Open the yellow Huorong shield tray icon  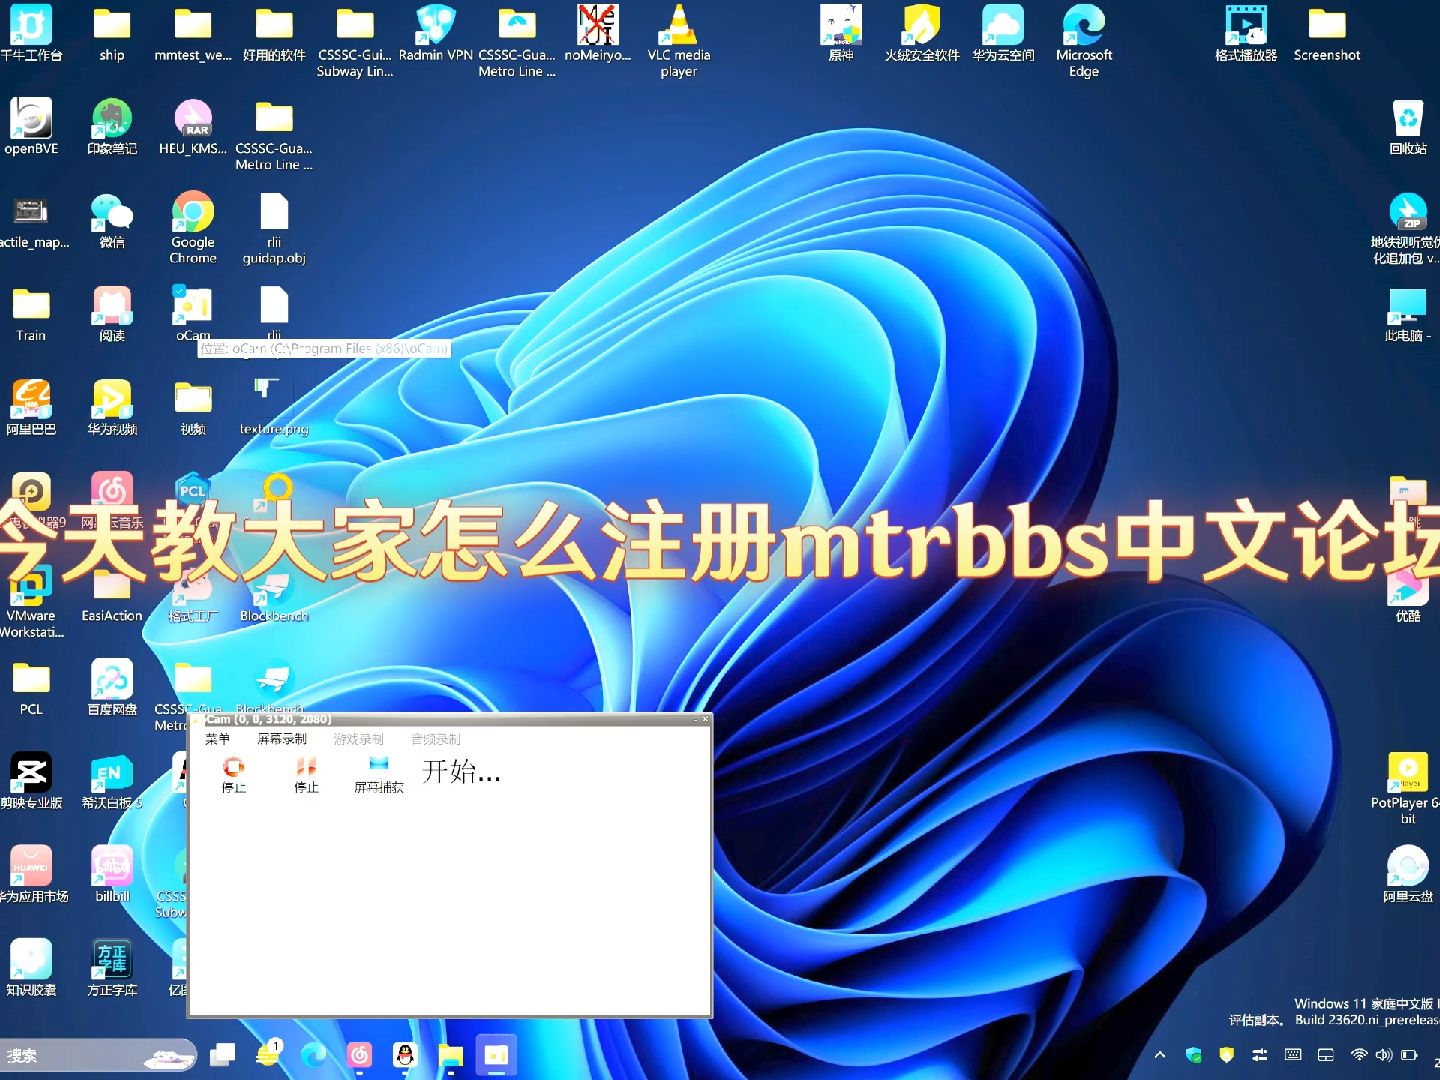[x=1227, y=1054]
